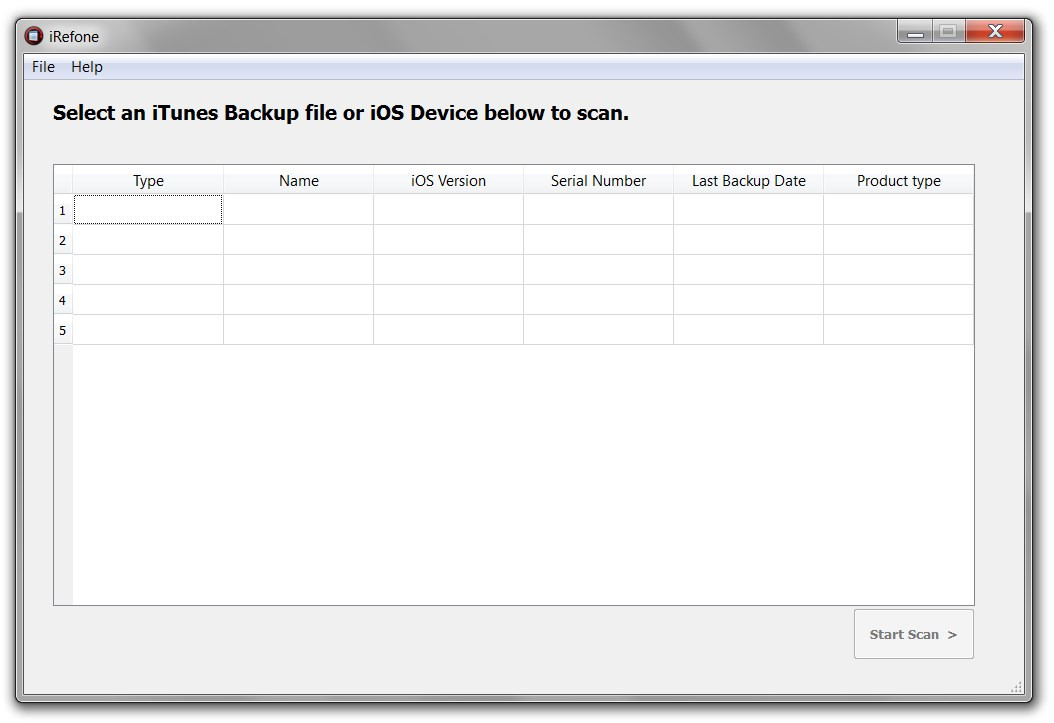Select row 5 header in the table
The height and width of the screenshot is (723, 1054).
click(x=63, y=330)
